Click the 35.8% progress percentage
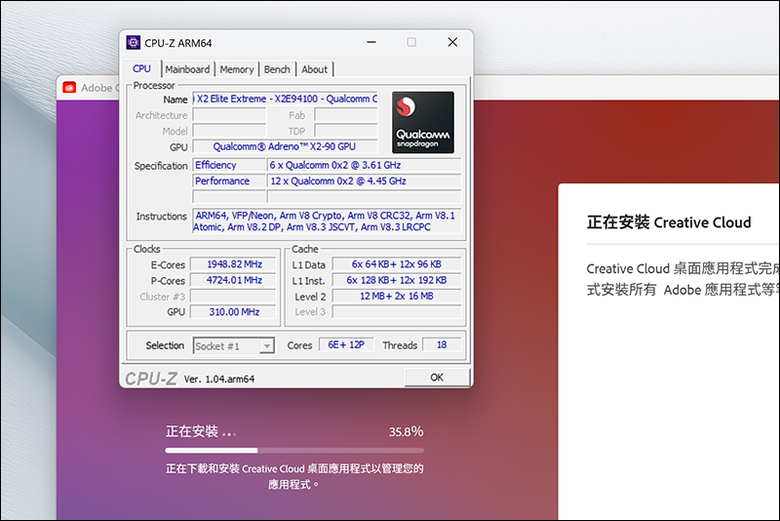The image size is (780, 521). point(406,432)
